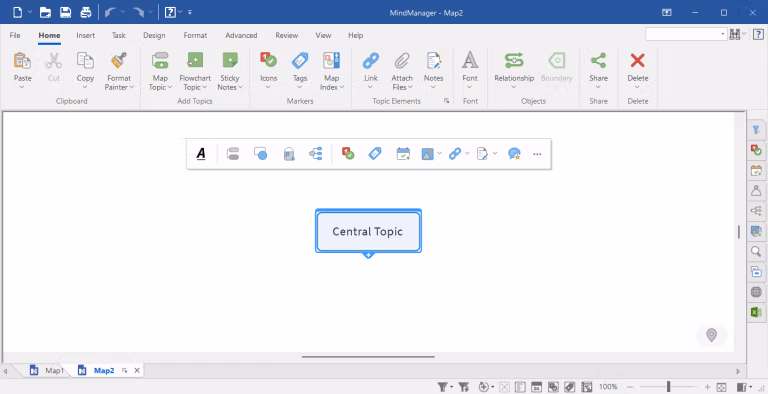Click callout shape icon in floating toolbar

[261, 154]
